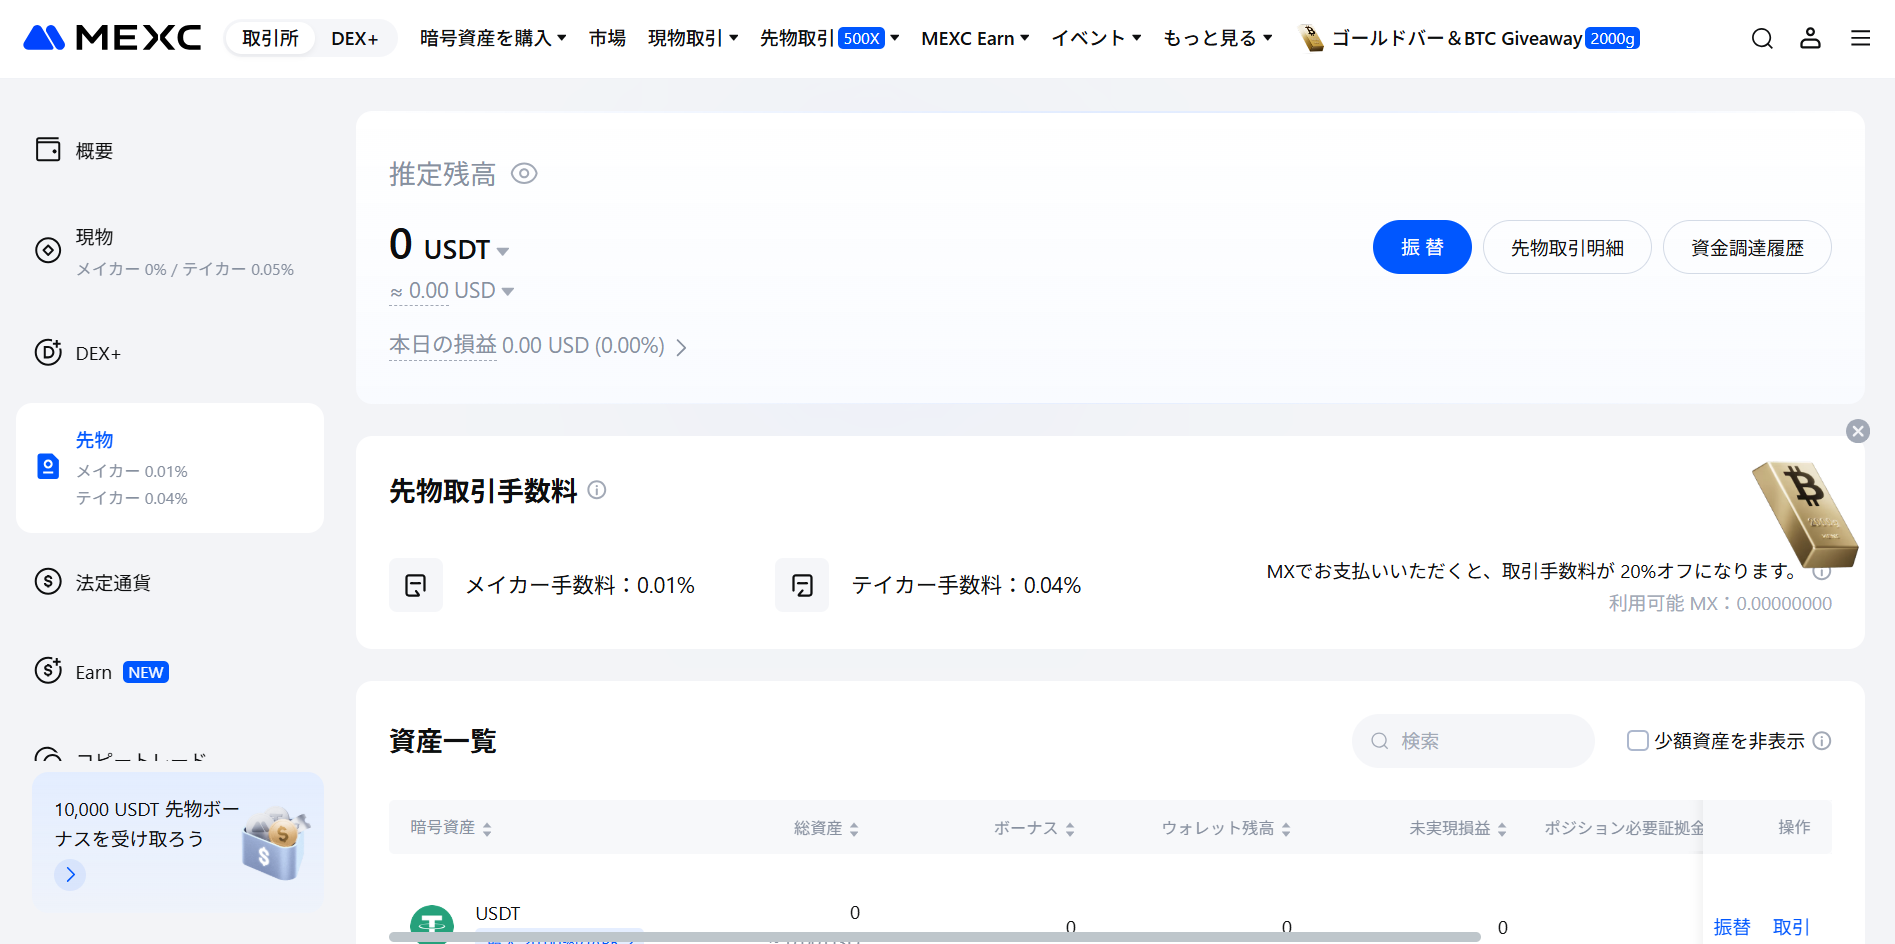Select the Earn NEW sidebar icon
The width and height of the screenshot is (1895, 944).
(48, 671)
